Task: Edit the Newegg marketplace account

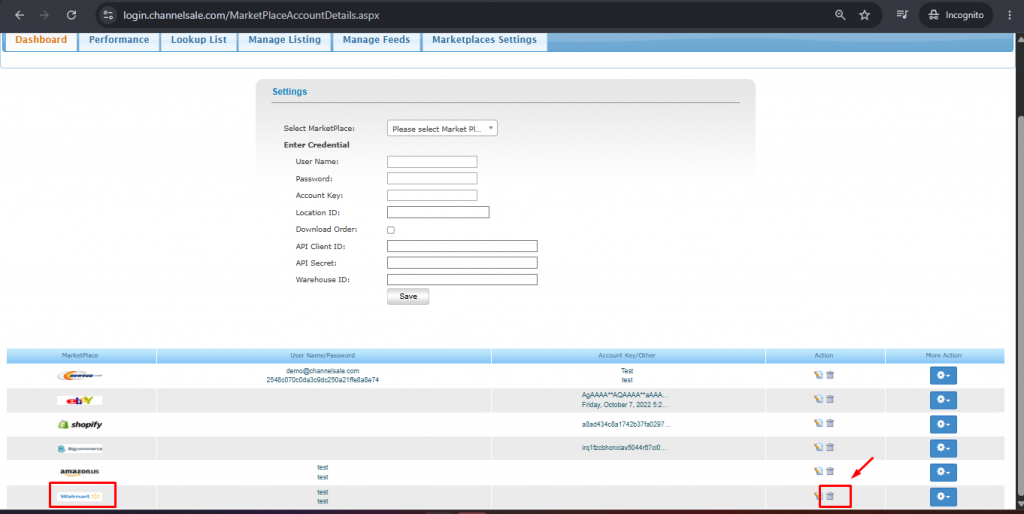Action: point(818,375)
